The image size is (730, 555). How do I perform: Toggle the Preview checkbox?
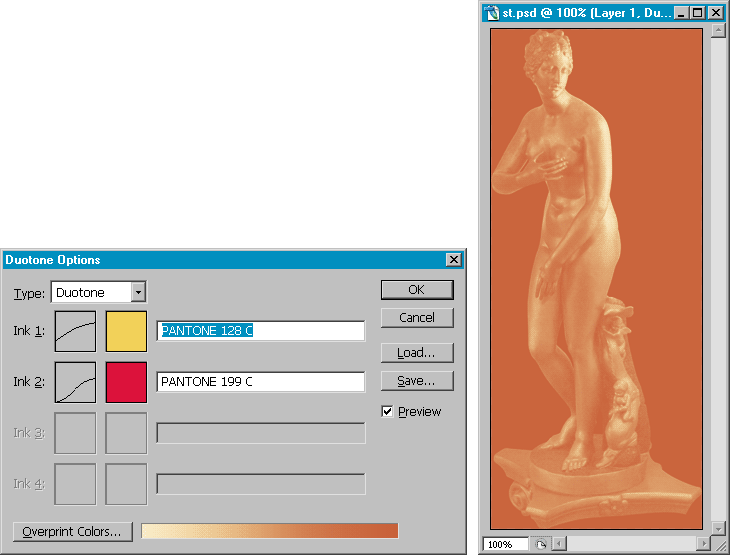387,412
